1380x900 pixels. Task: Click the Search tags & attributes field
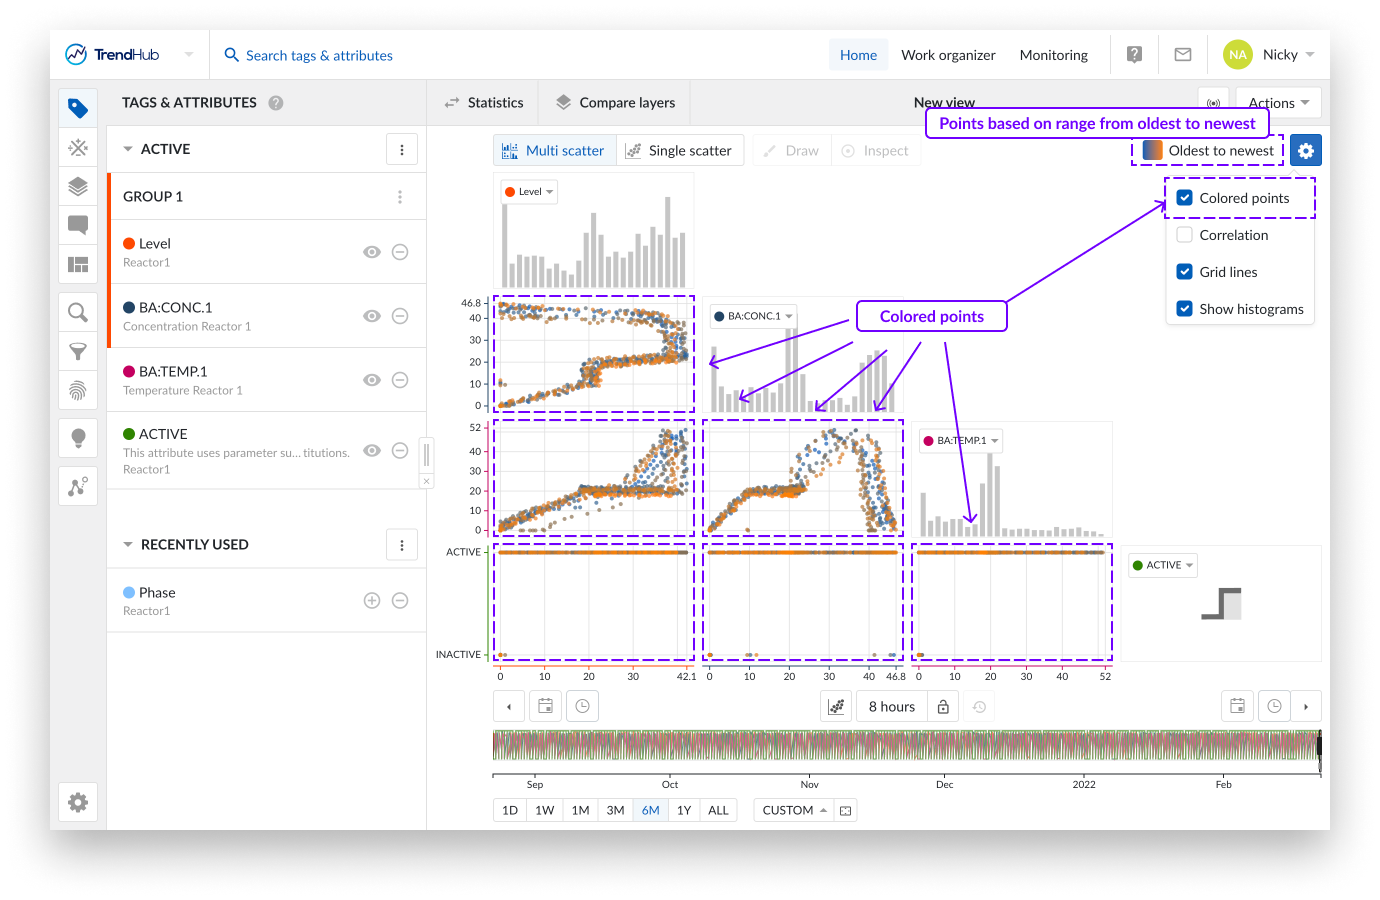pos(319,56)
